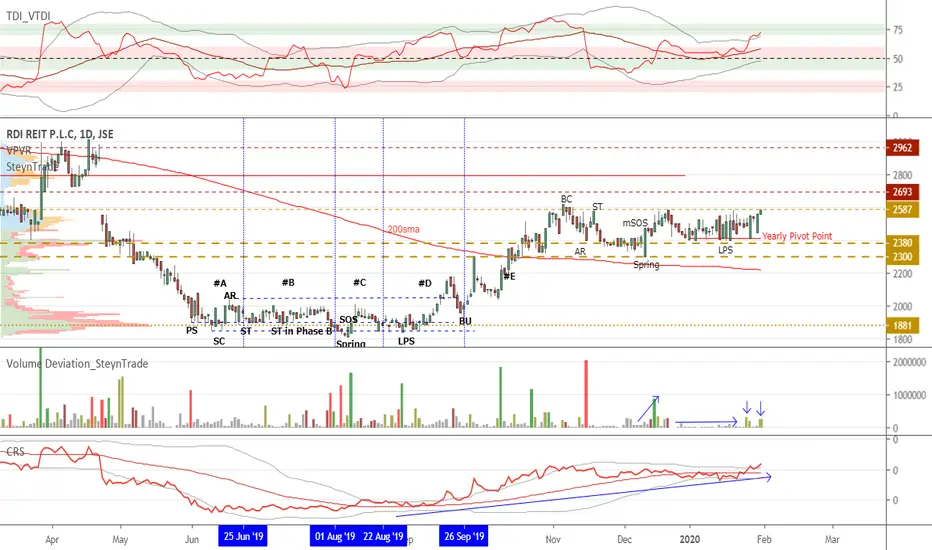Click the SOS annotation
Viewport: 932px width, 550px height.
[348, 320]
